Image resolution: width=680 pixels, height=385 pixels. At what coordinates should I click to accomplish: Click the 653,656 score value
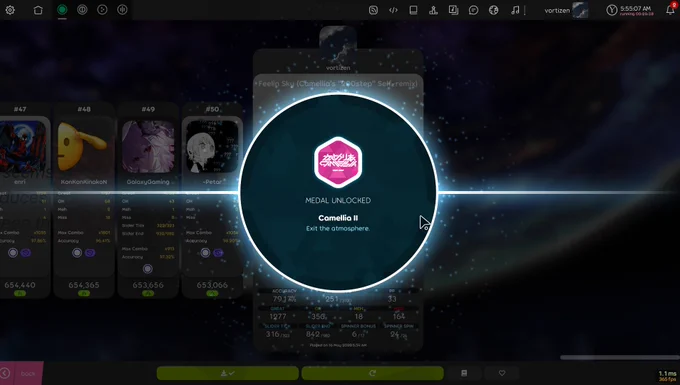[148, 285]
